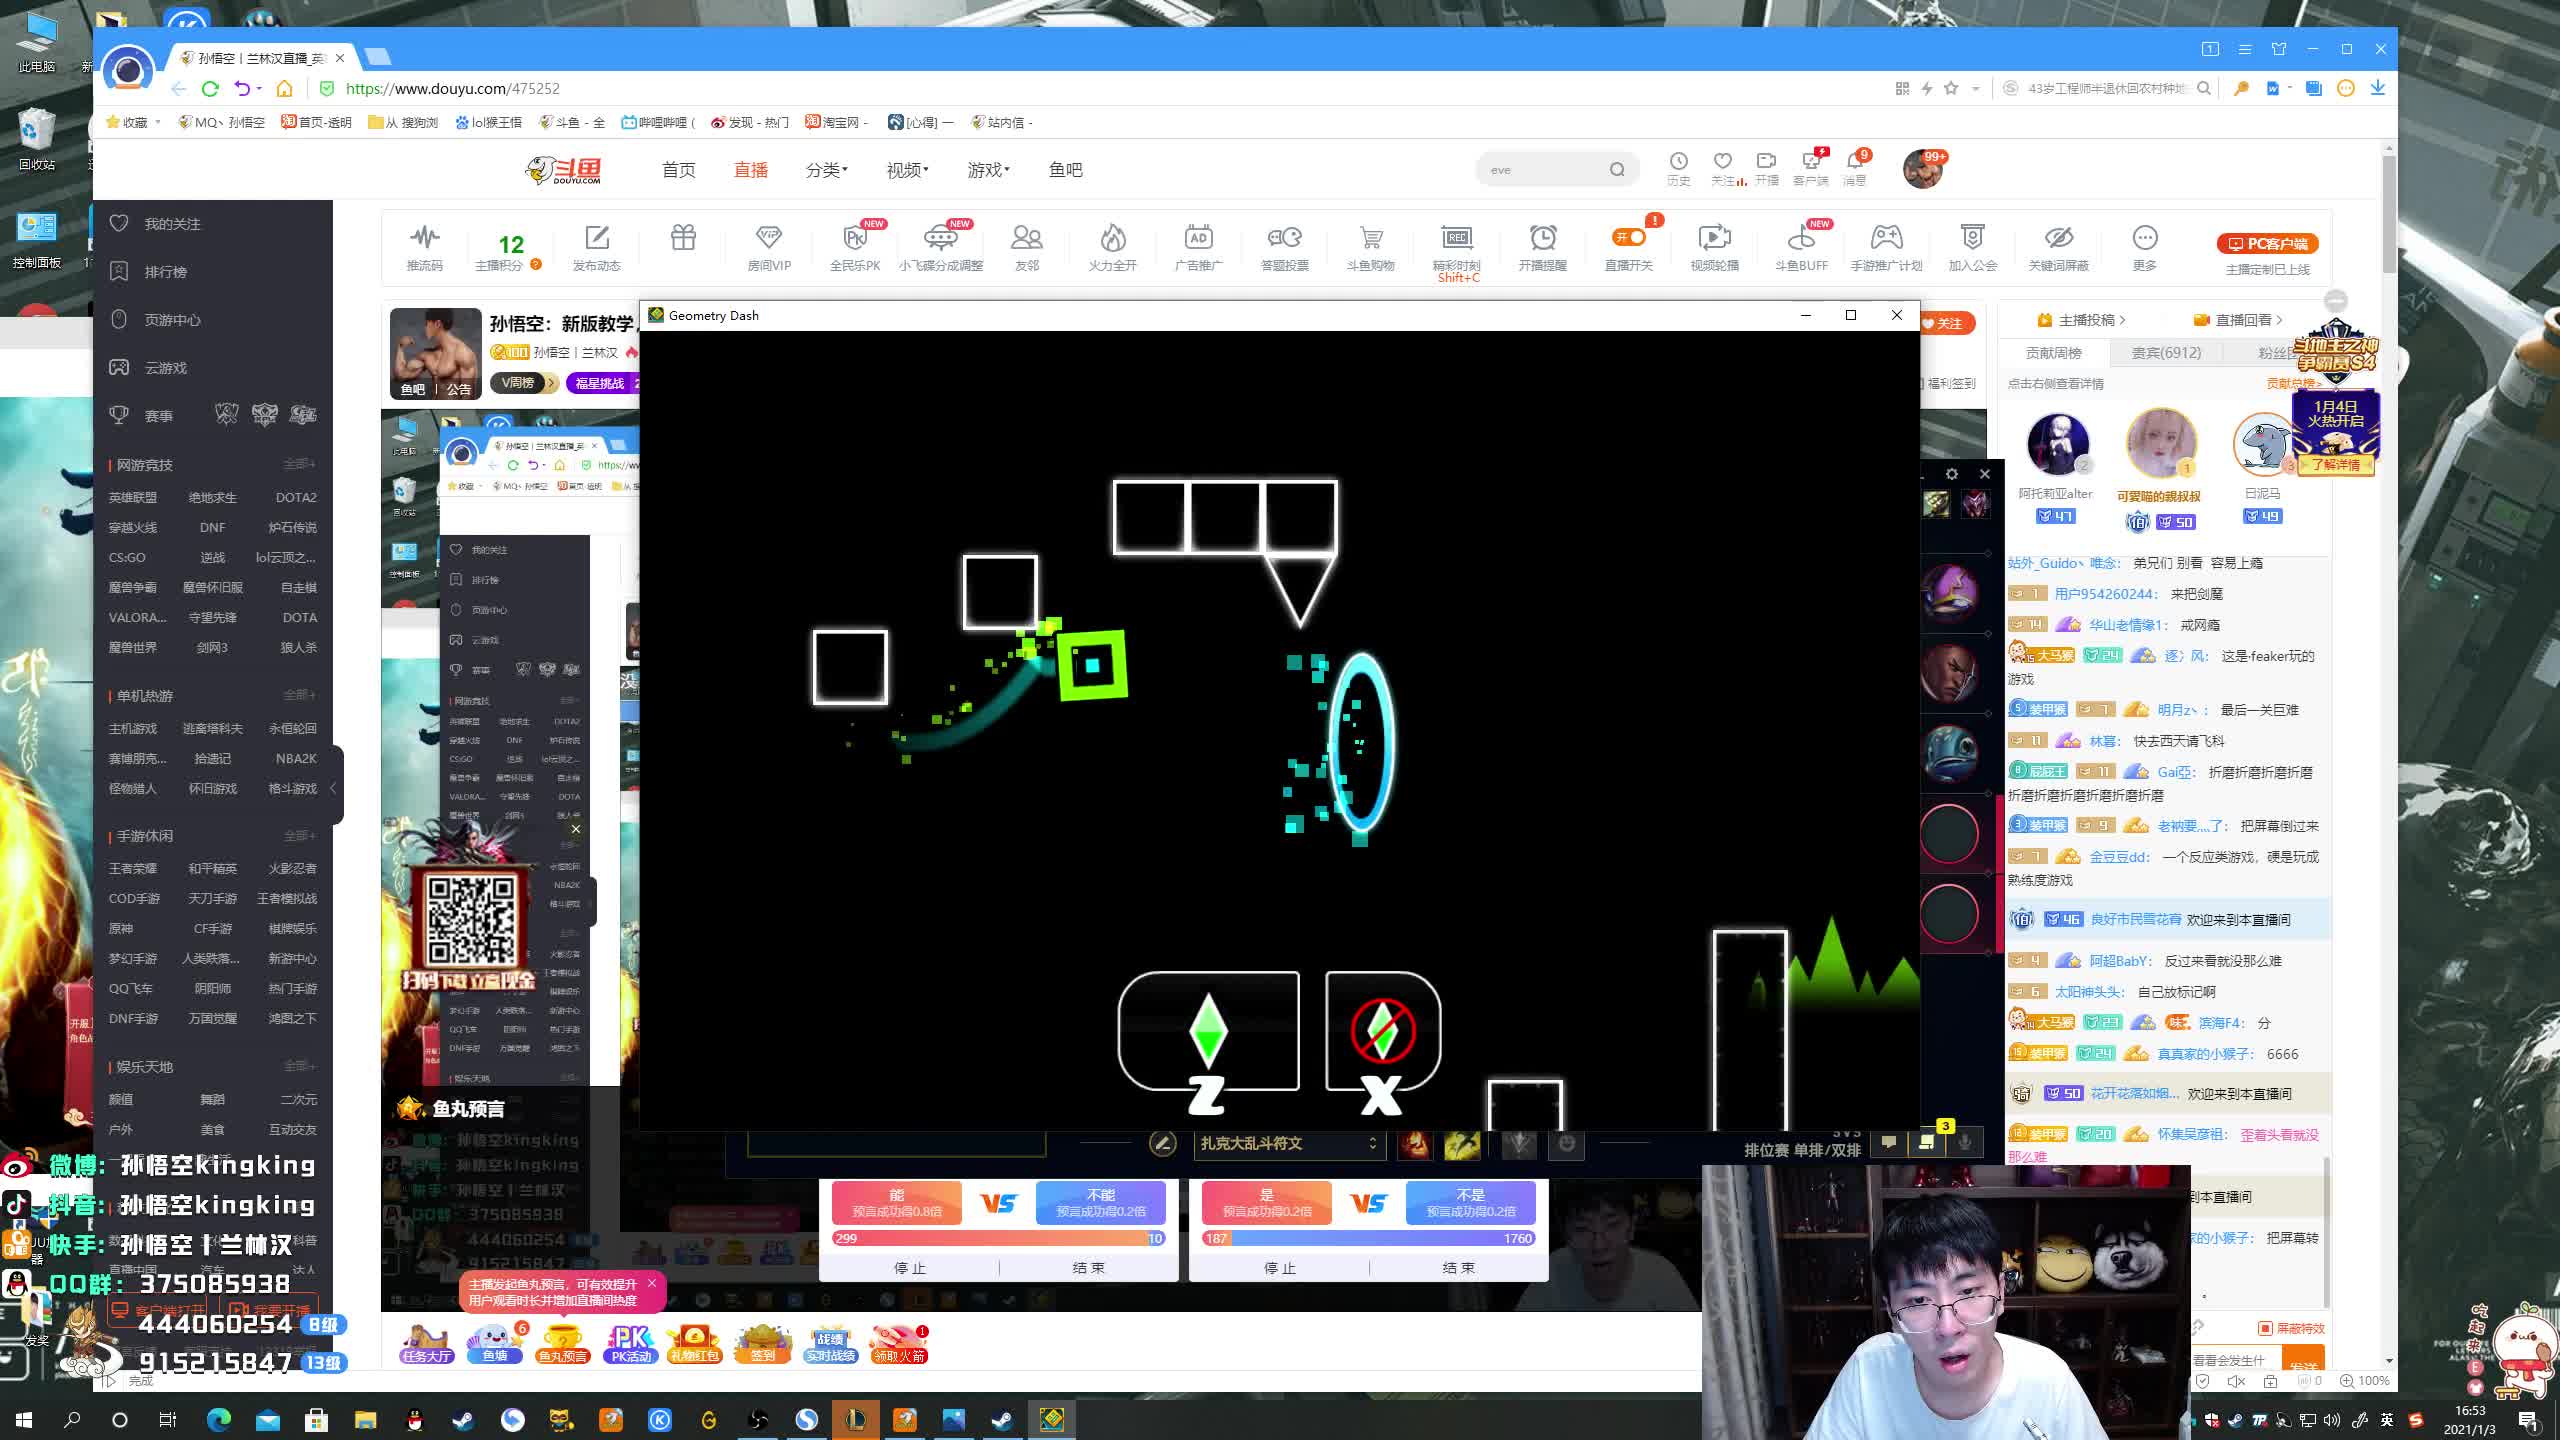Open 英雄联盟 in the sidebar game list
The width and height of the screenshot is (2560, 1440).
pos(133,497)
